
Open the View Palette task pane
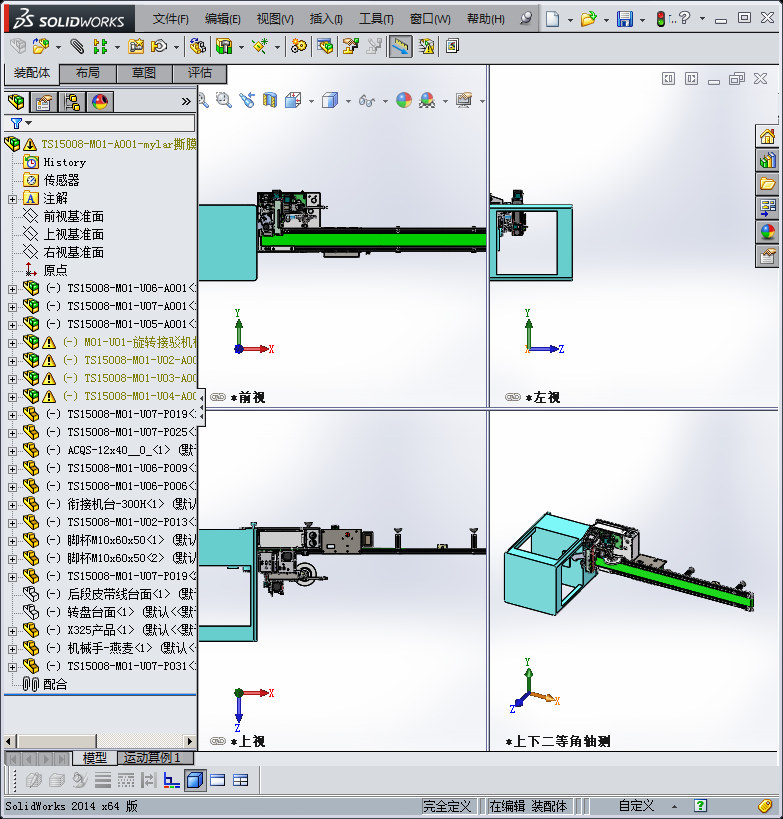click(767, 207)
